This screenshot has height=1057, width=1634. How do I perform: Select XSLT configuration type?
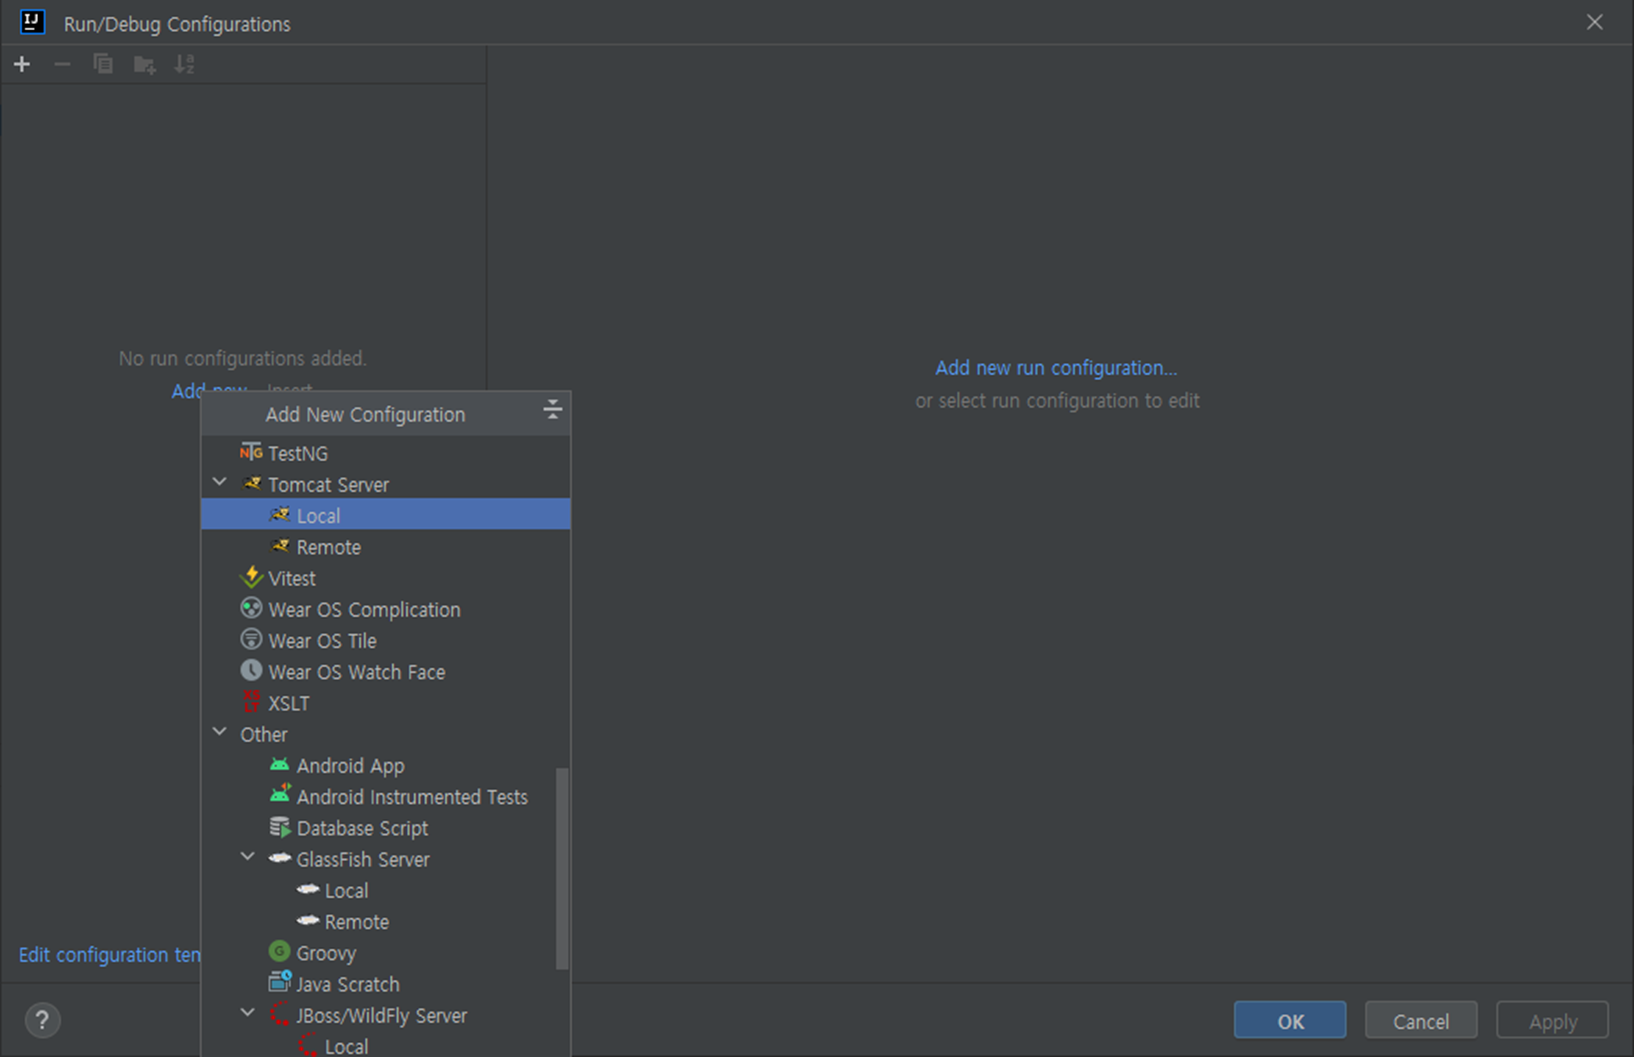pos(386,703)
